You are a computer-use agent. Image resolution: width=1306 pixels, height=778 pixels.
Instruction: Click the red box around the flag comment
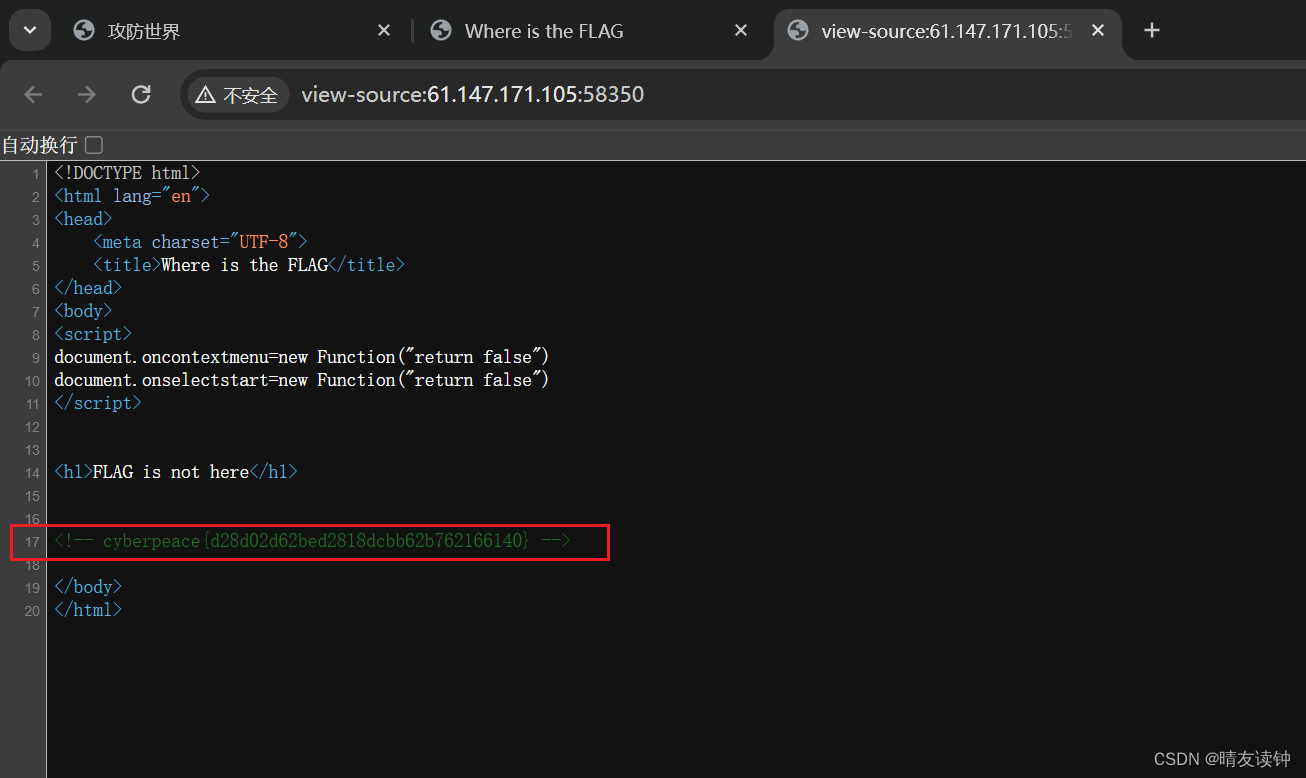[x=310, y=542]
